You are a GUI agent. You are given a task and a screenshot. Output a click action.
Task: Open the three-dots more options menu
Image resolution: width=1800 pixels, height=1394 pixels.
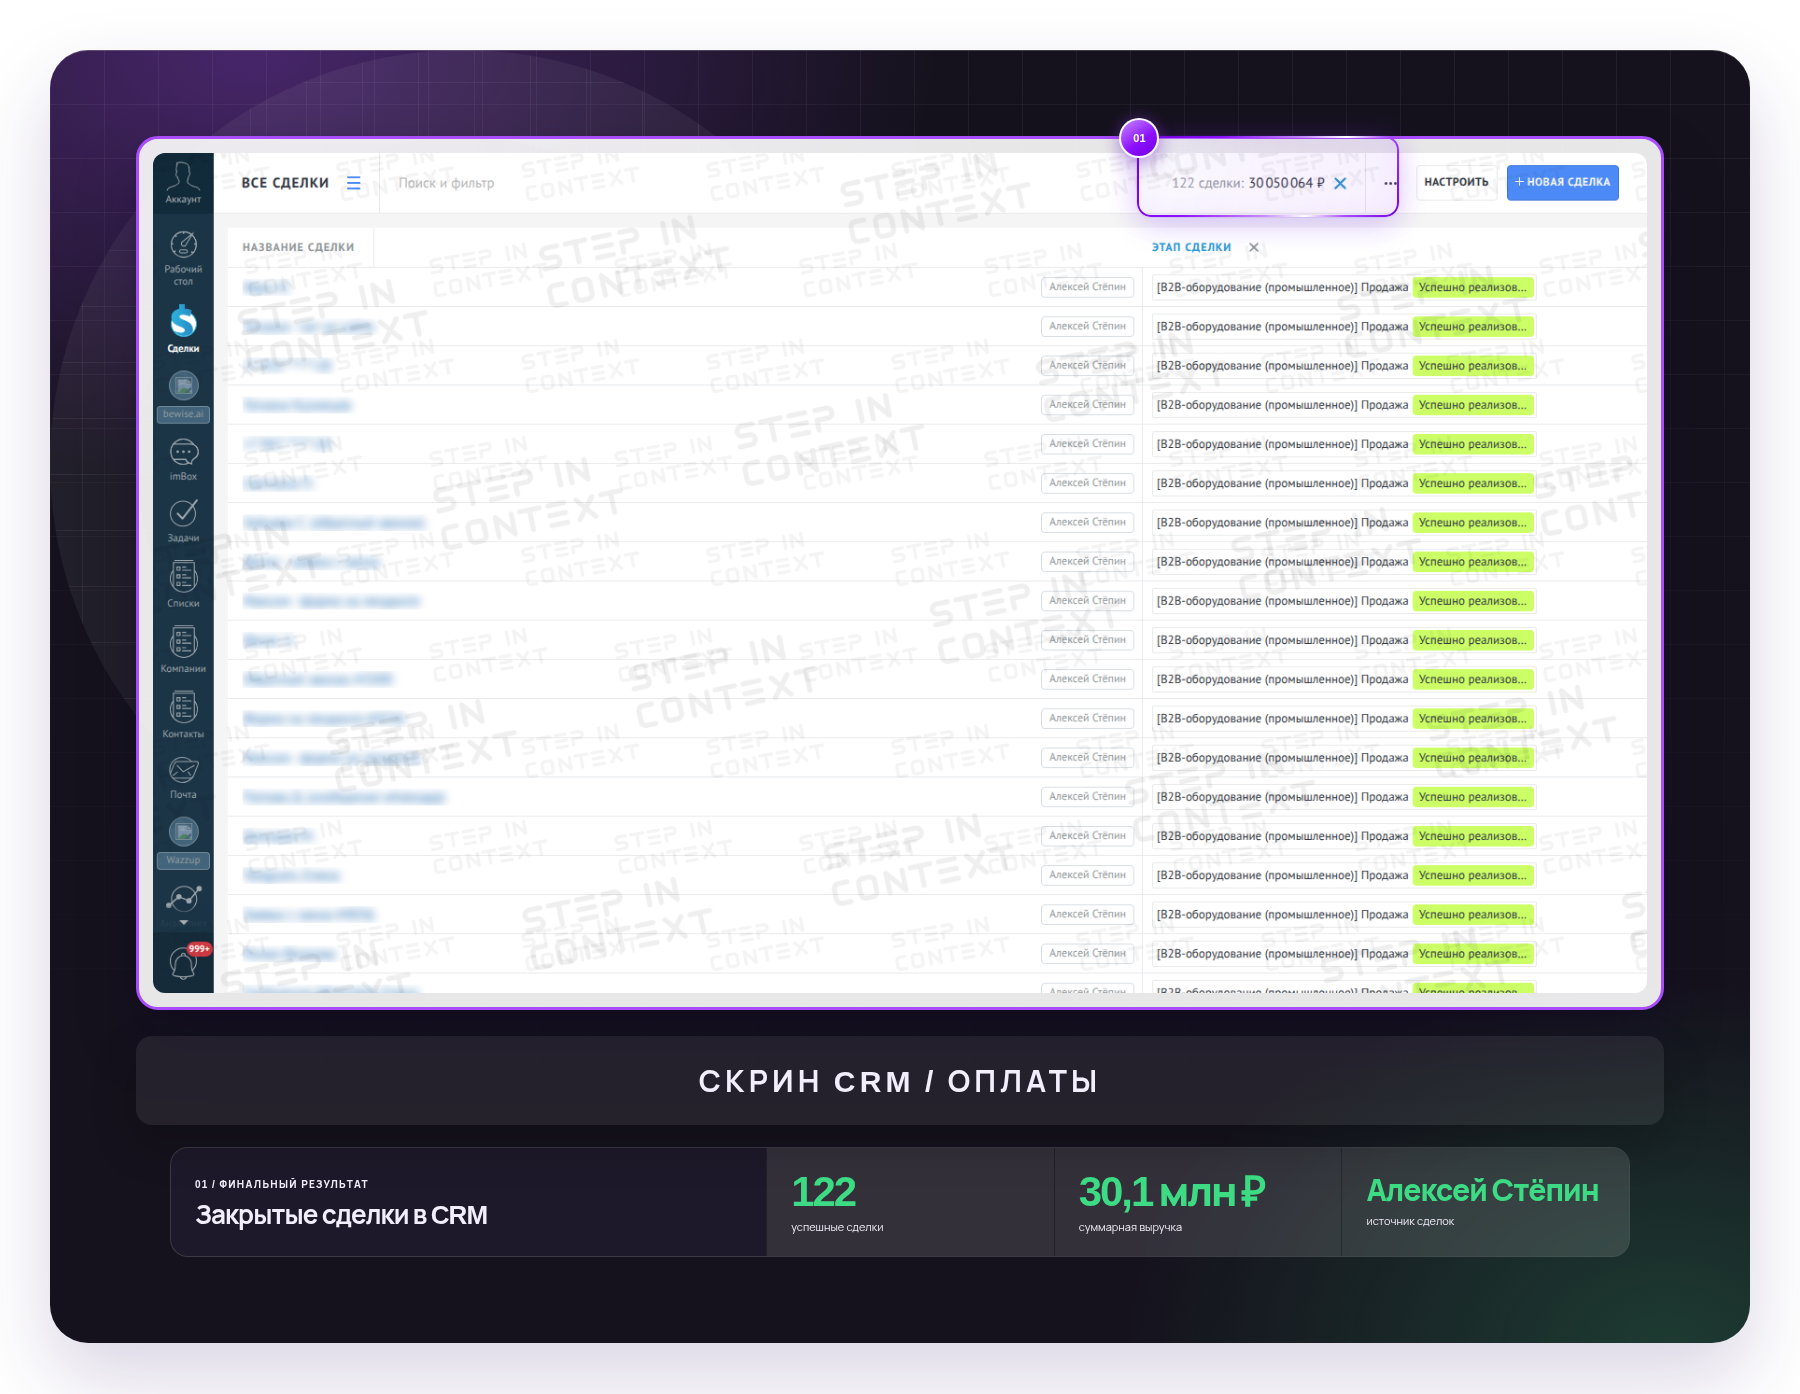1390,183
